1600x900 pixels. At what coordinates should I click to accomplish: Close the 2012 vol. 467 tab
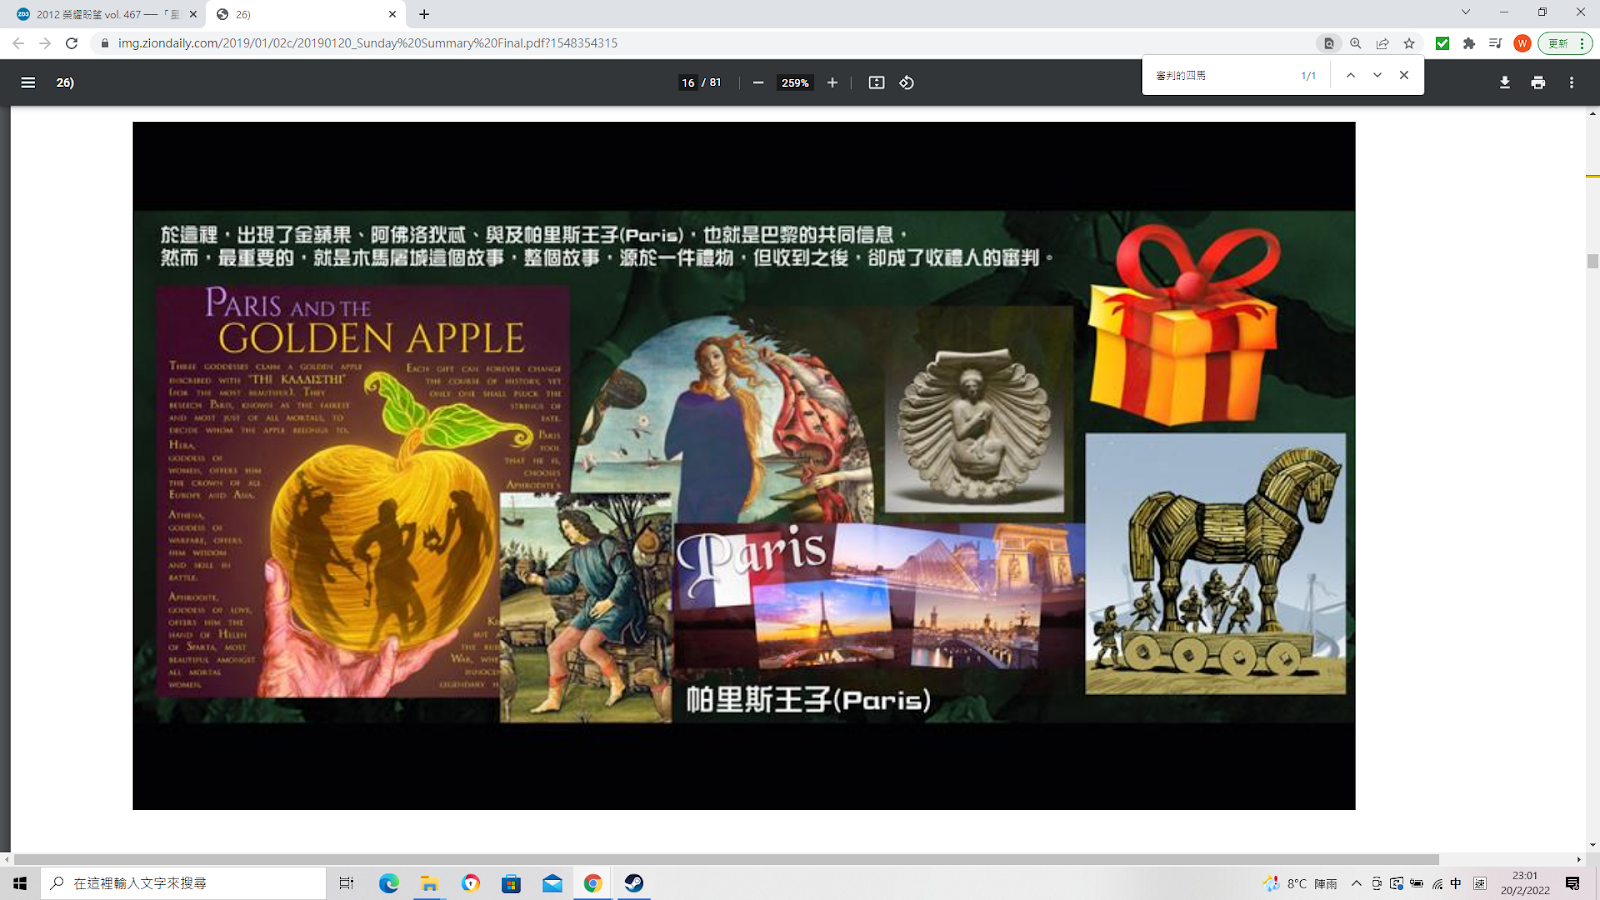pos(193,14)
